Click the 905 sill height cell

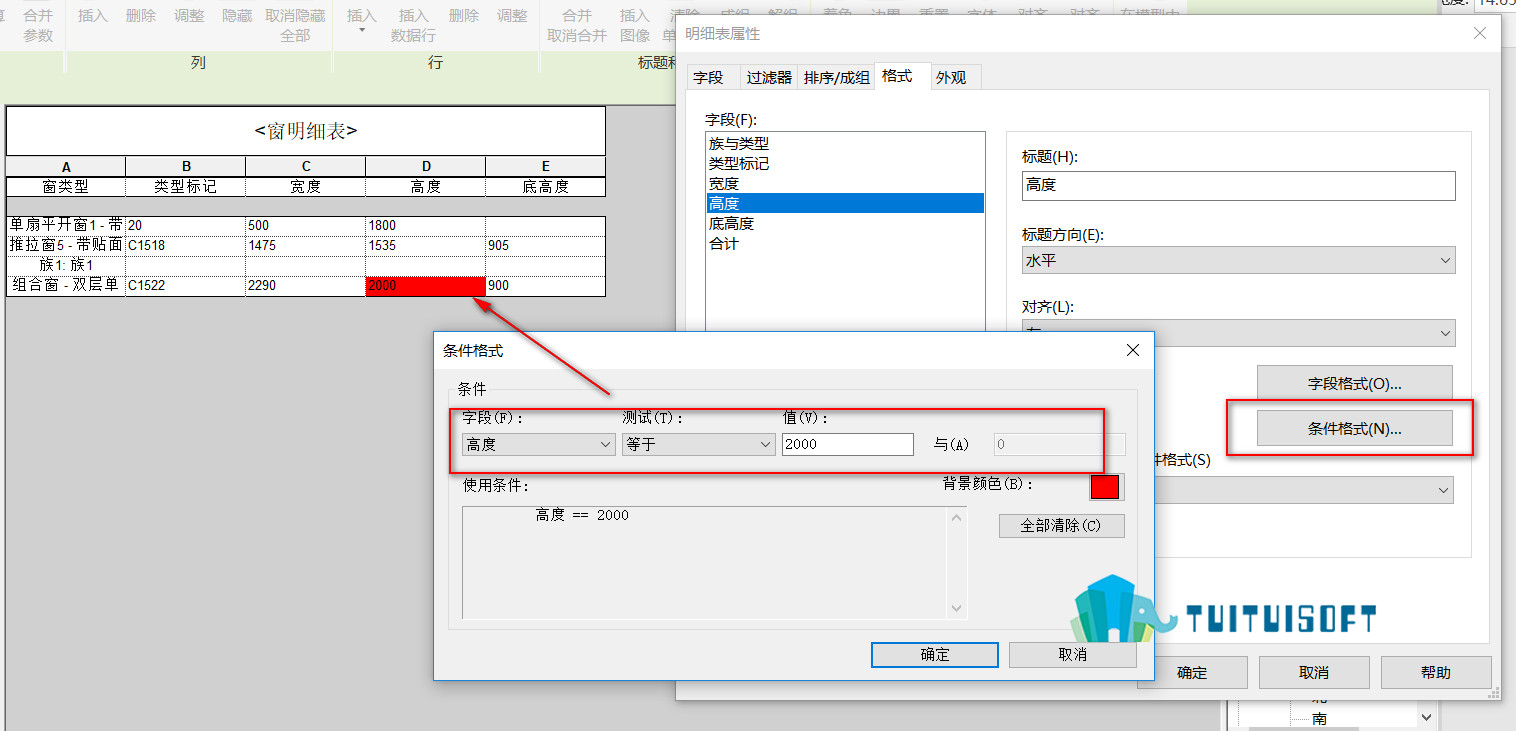546,246
